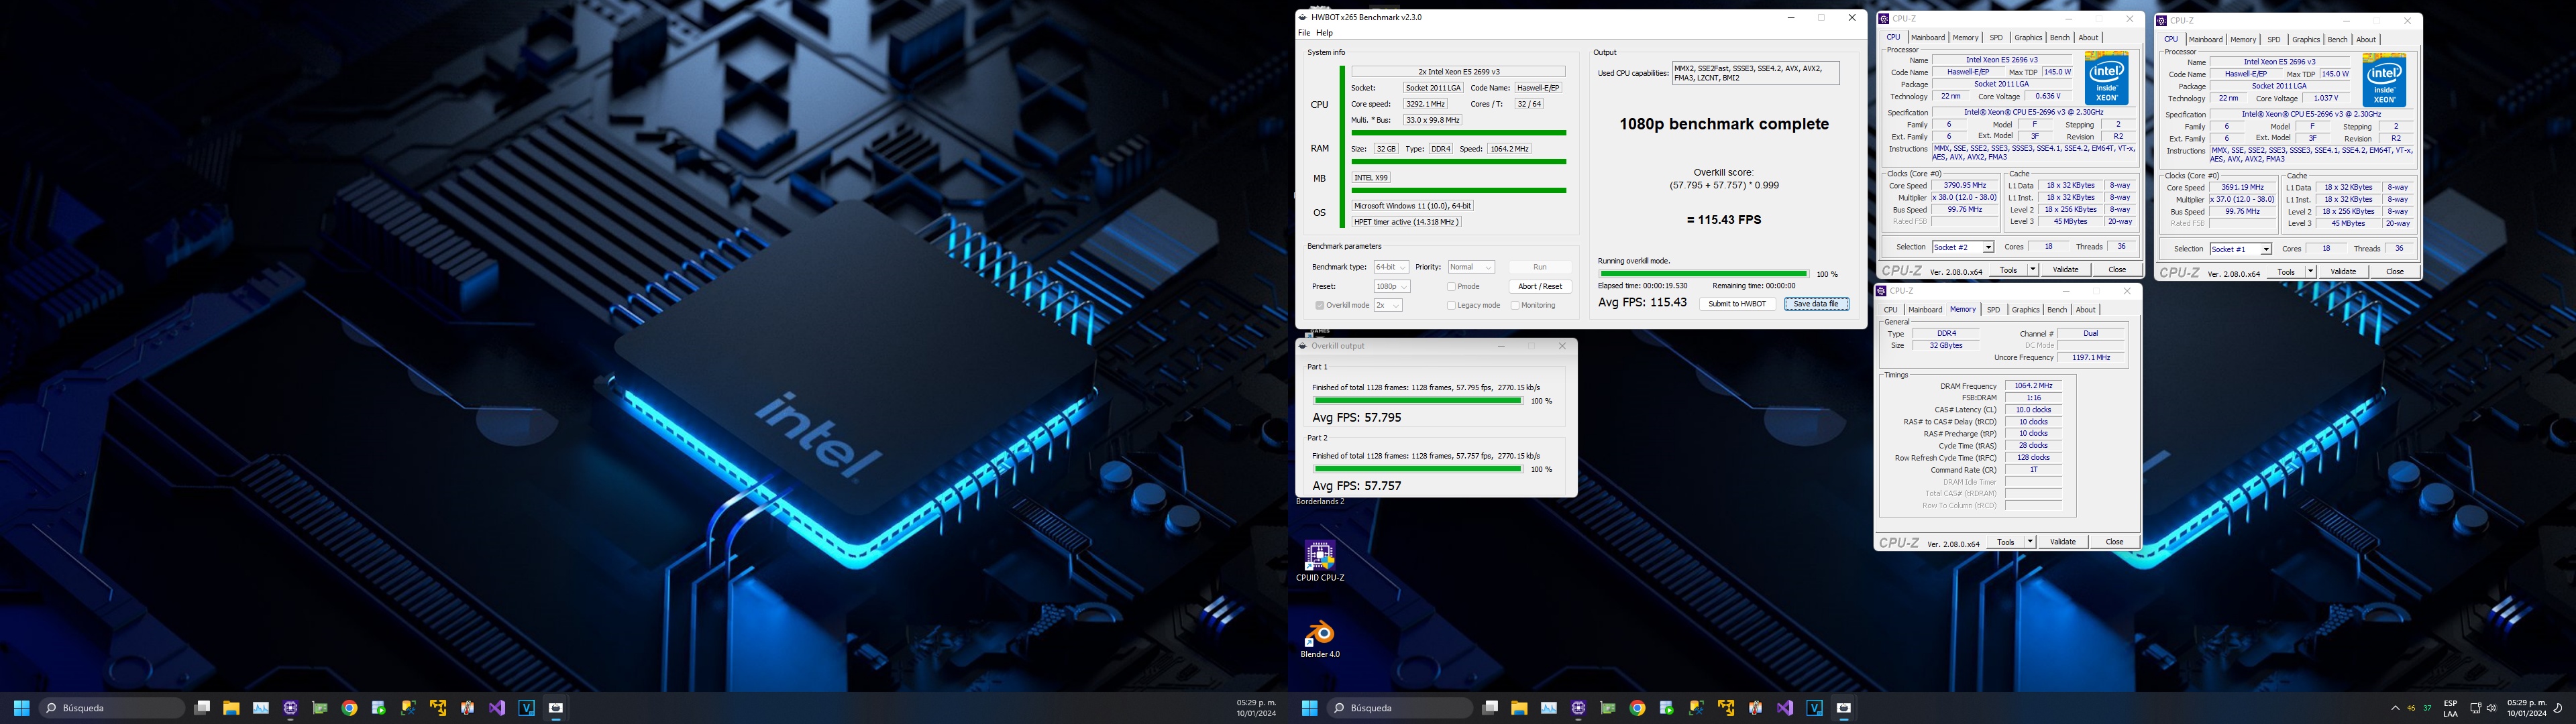Open SPD tab in CPU-Z Memory window
The width and height of the screenshot is (2576, 724).
coord(1993,310)
